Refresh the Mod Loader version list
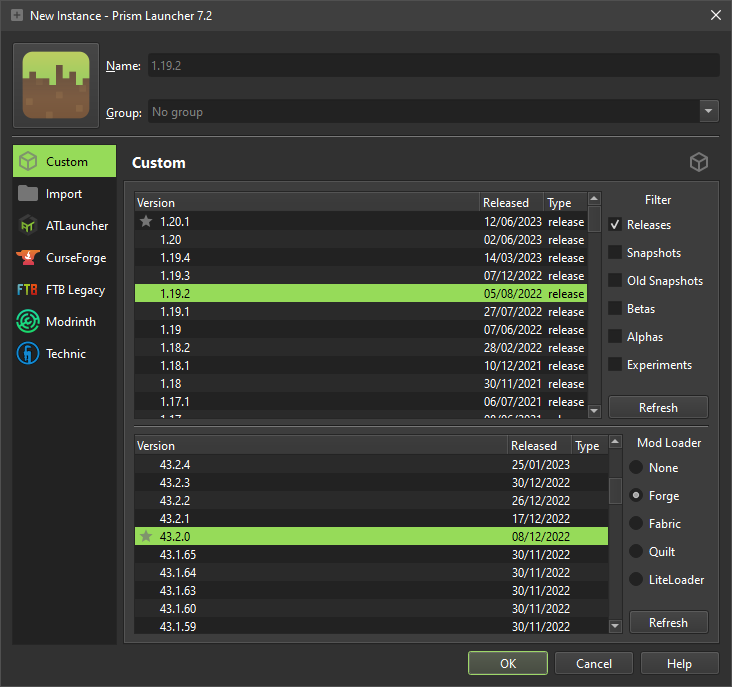The width and height of the screenshot is (732, 687). pyautogui.click(x=669, y=622)
